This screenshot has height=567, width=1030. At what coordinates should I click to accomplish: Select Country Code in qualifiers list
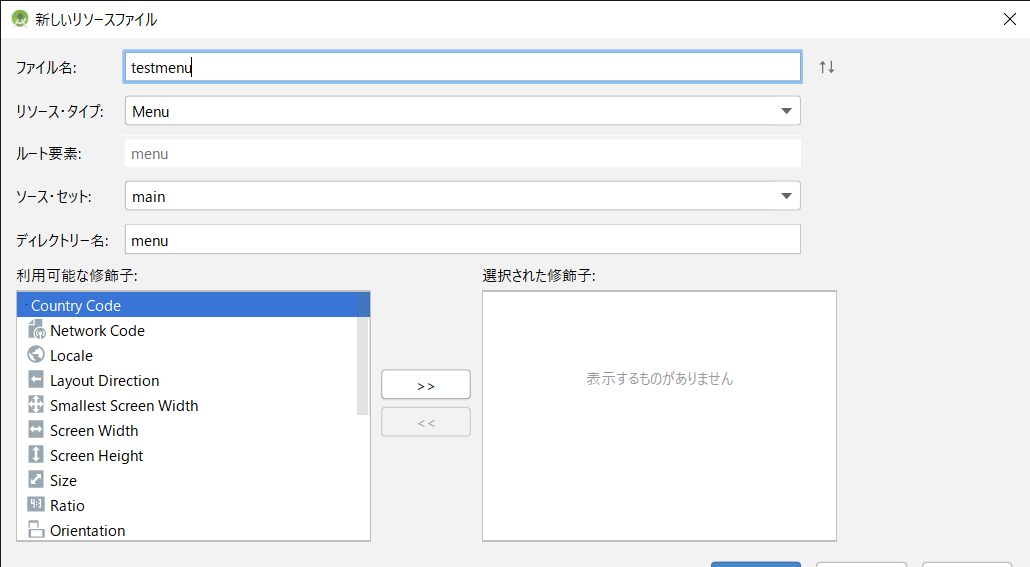point(193,305)
